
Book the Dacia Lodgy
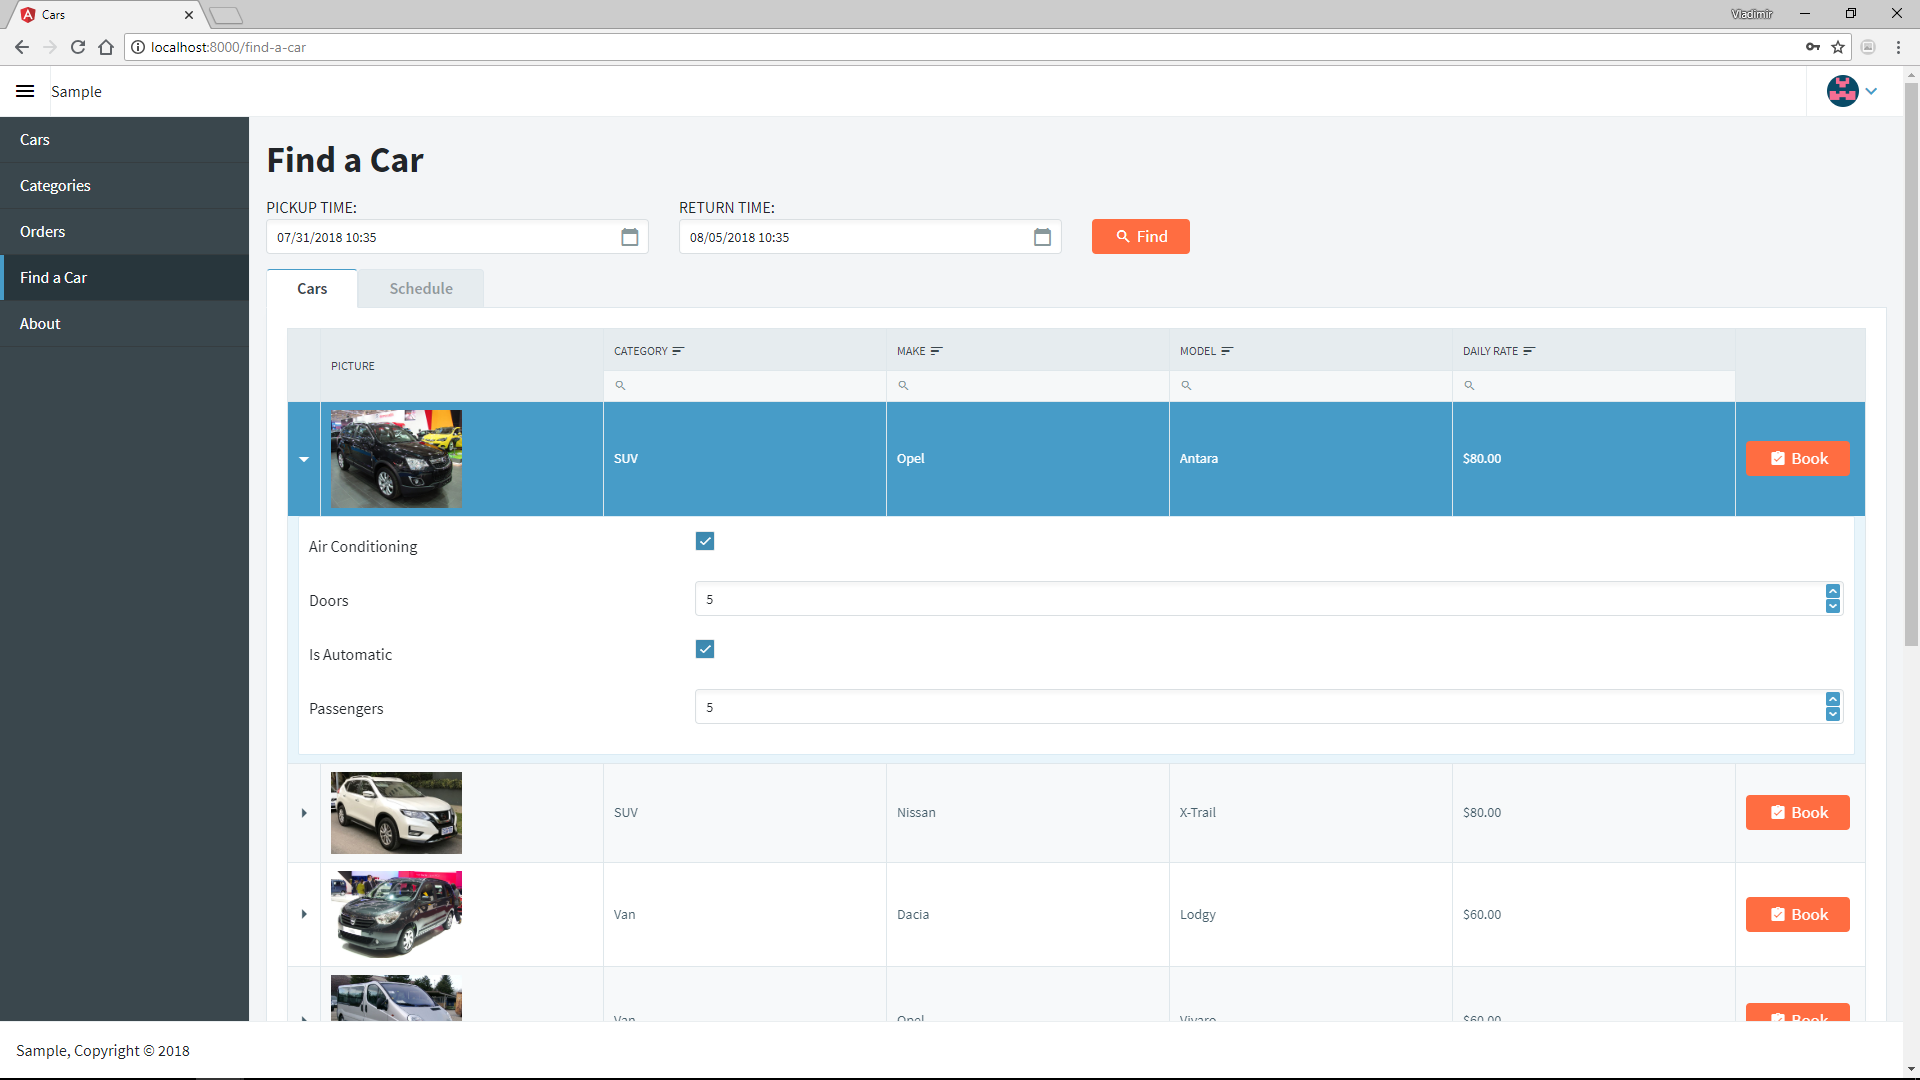[x=1797, y=915]
